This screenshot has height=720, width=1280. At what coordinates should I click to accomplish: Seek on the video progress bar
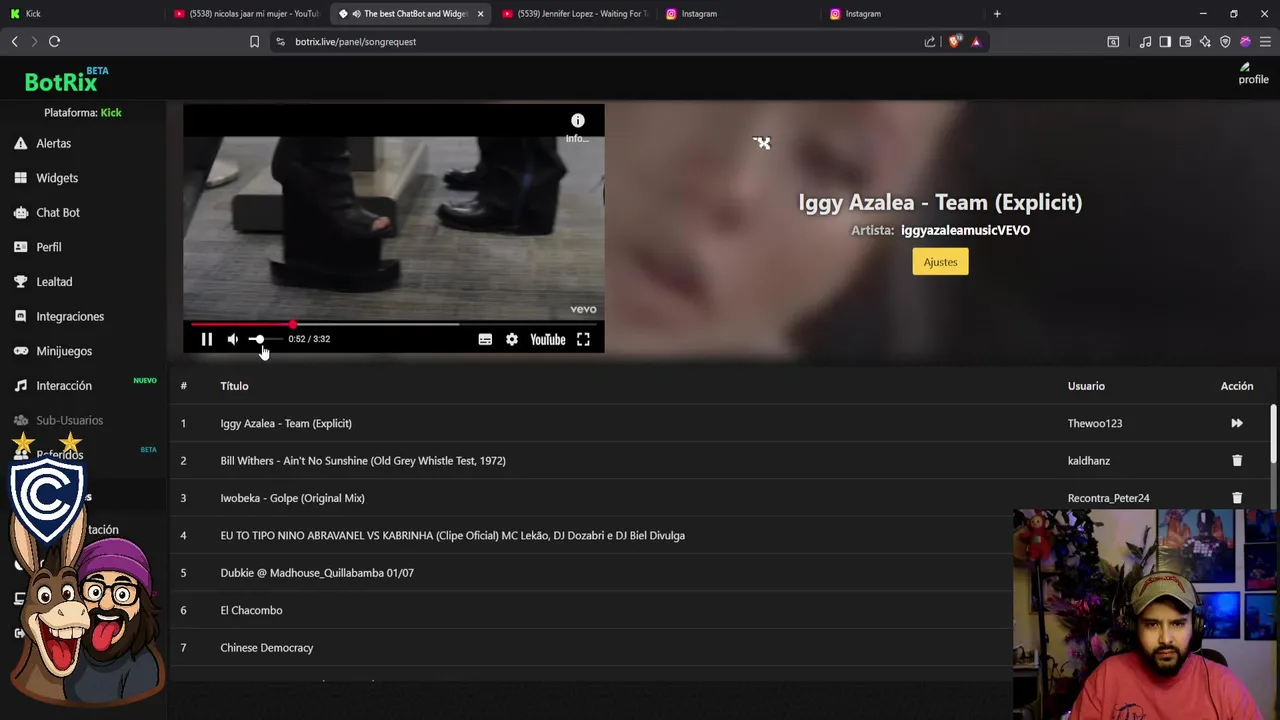[394, 324]
